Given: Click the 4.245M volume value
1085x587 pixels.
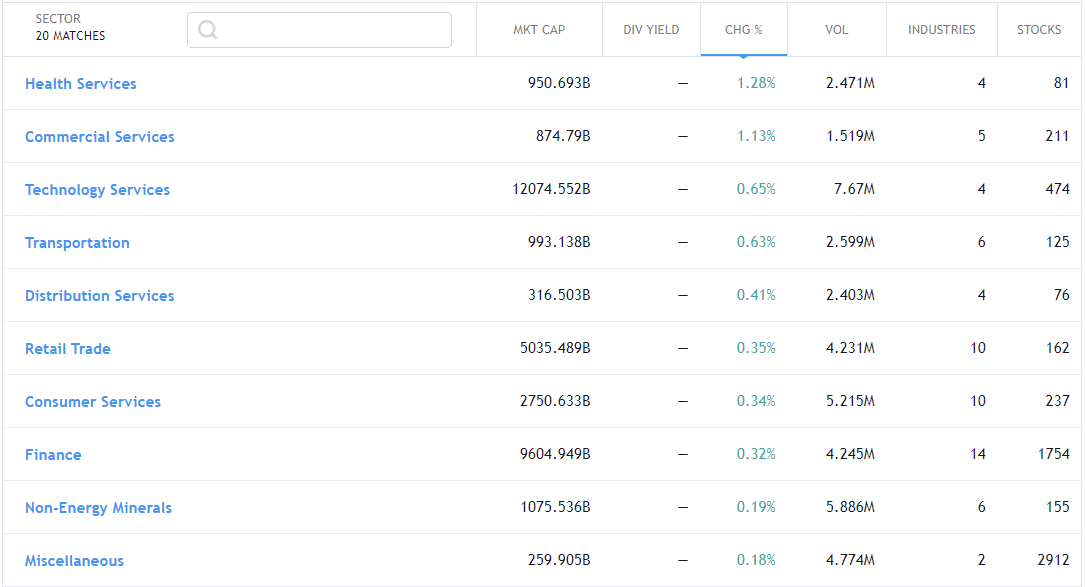Looking at the screenshot, I should 850,454.
